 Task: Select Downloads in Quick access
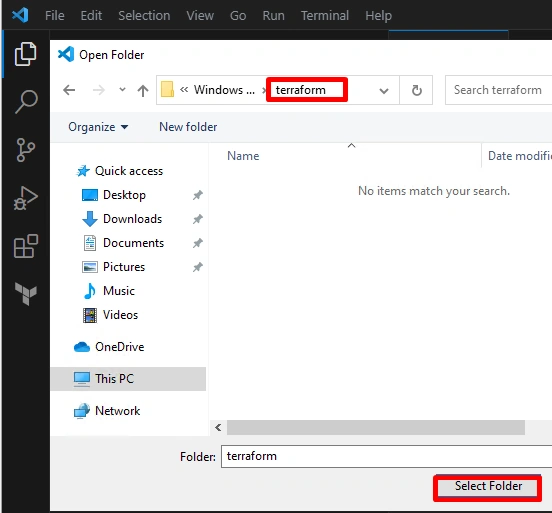[x=132, y=219]
